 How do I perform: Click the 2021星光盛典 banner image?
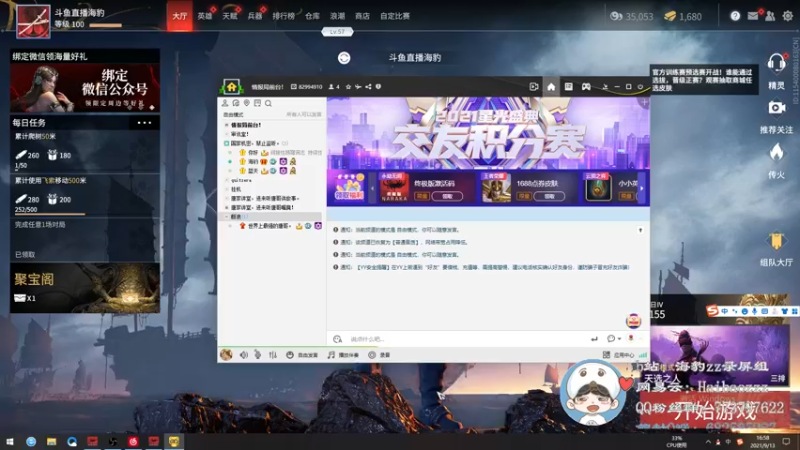tap(488, 133)
